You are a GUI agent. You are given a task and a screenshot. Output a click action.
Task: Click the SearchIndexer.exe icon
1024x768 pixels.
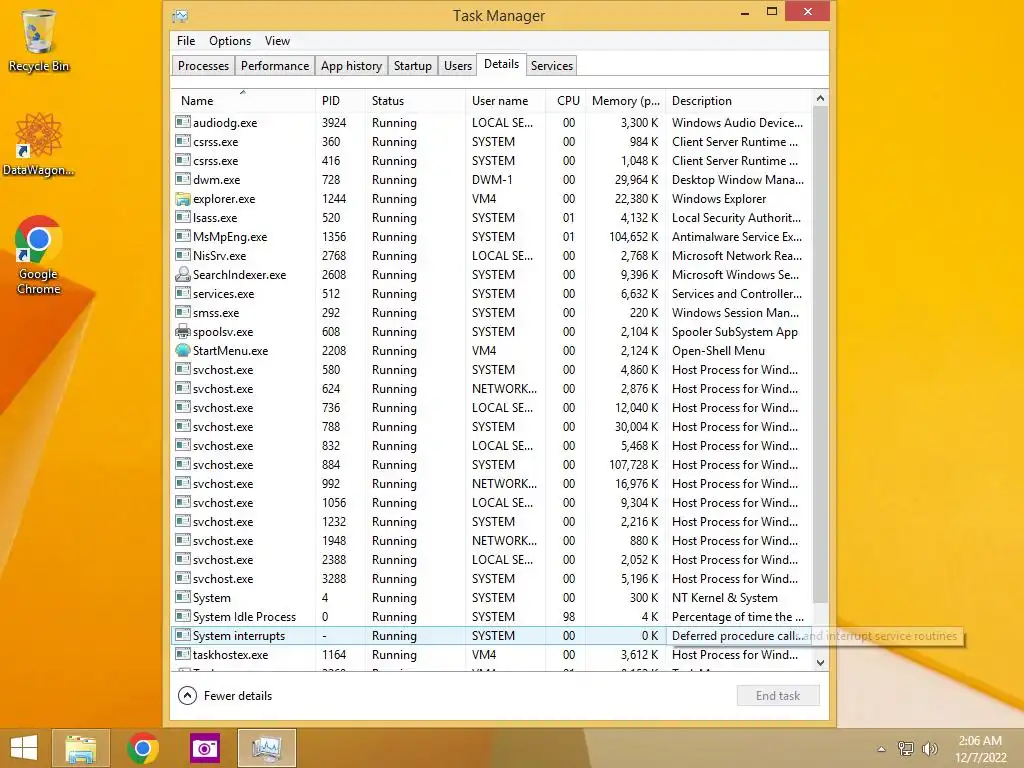coord(183,274)
